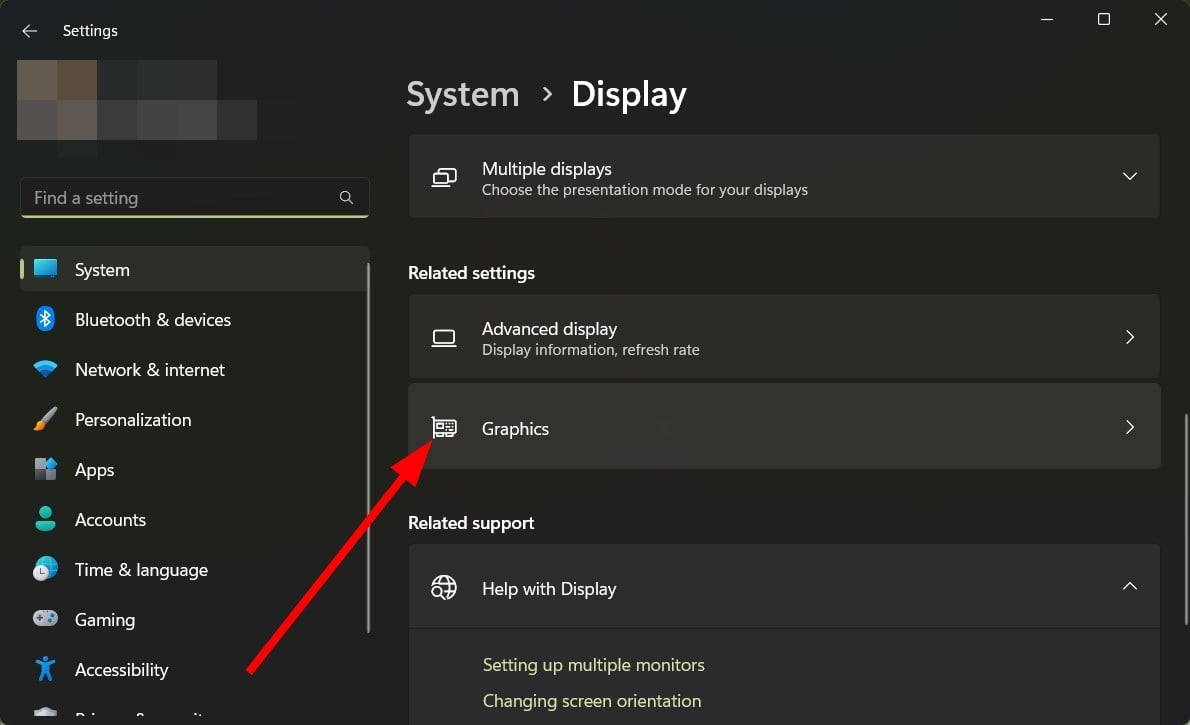Select System in the sidebar
This screenshot has height=725, width=1190.
[102, 270]
